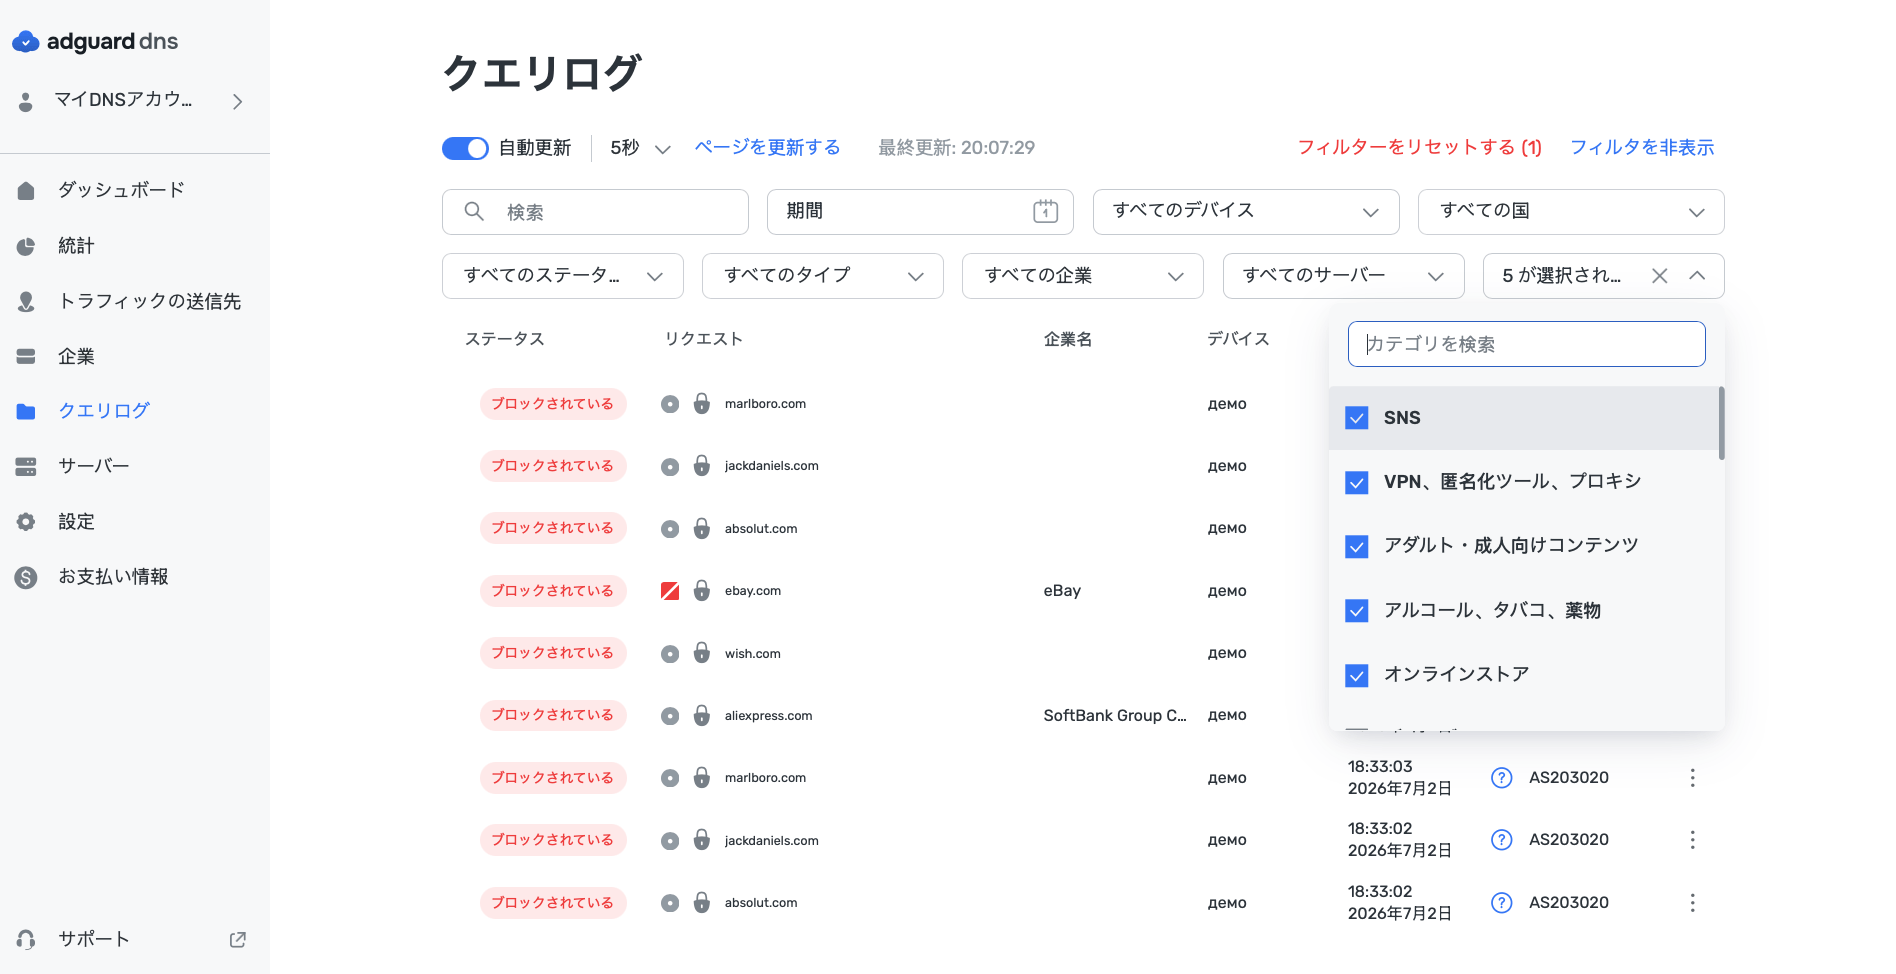This screenshot has width=1896, height=974.
Task: Click blocked status badge for ebay.com
Action: [553, 591]
